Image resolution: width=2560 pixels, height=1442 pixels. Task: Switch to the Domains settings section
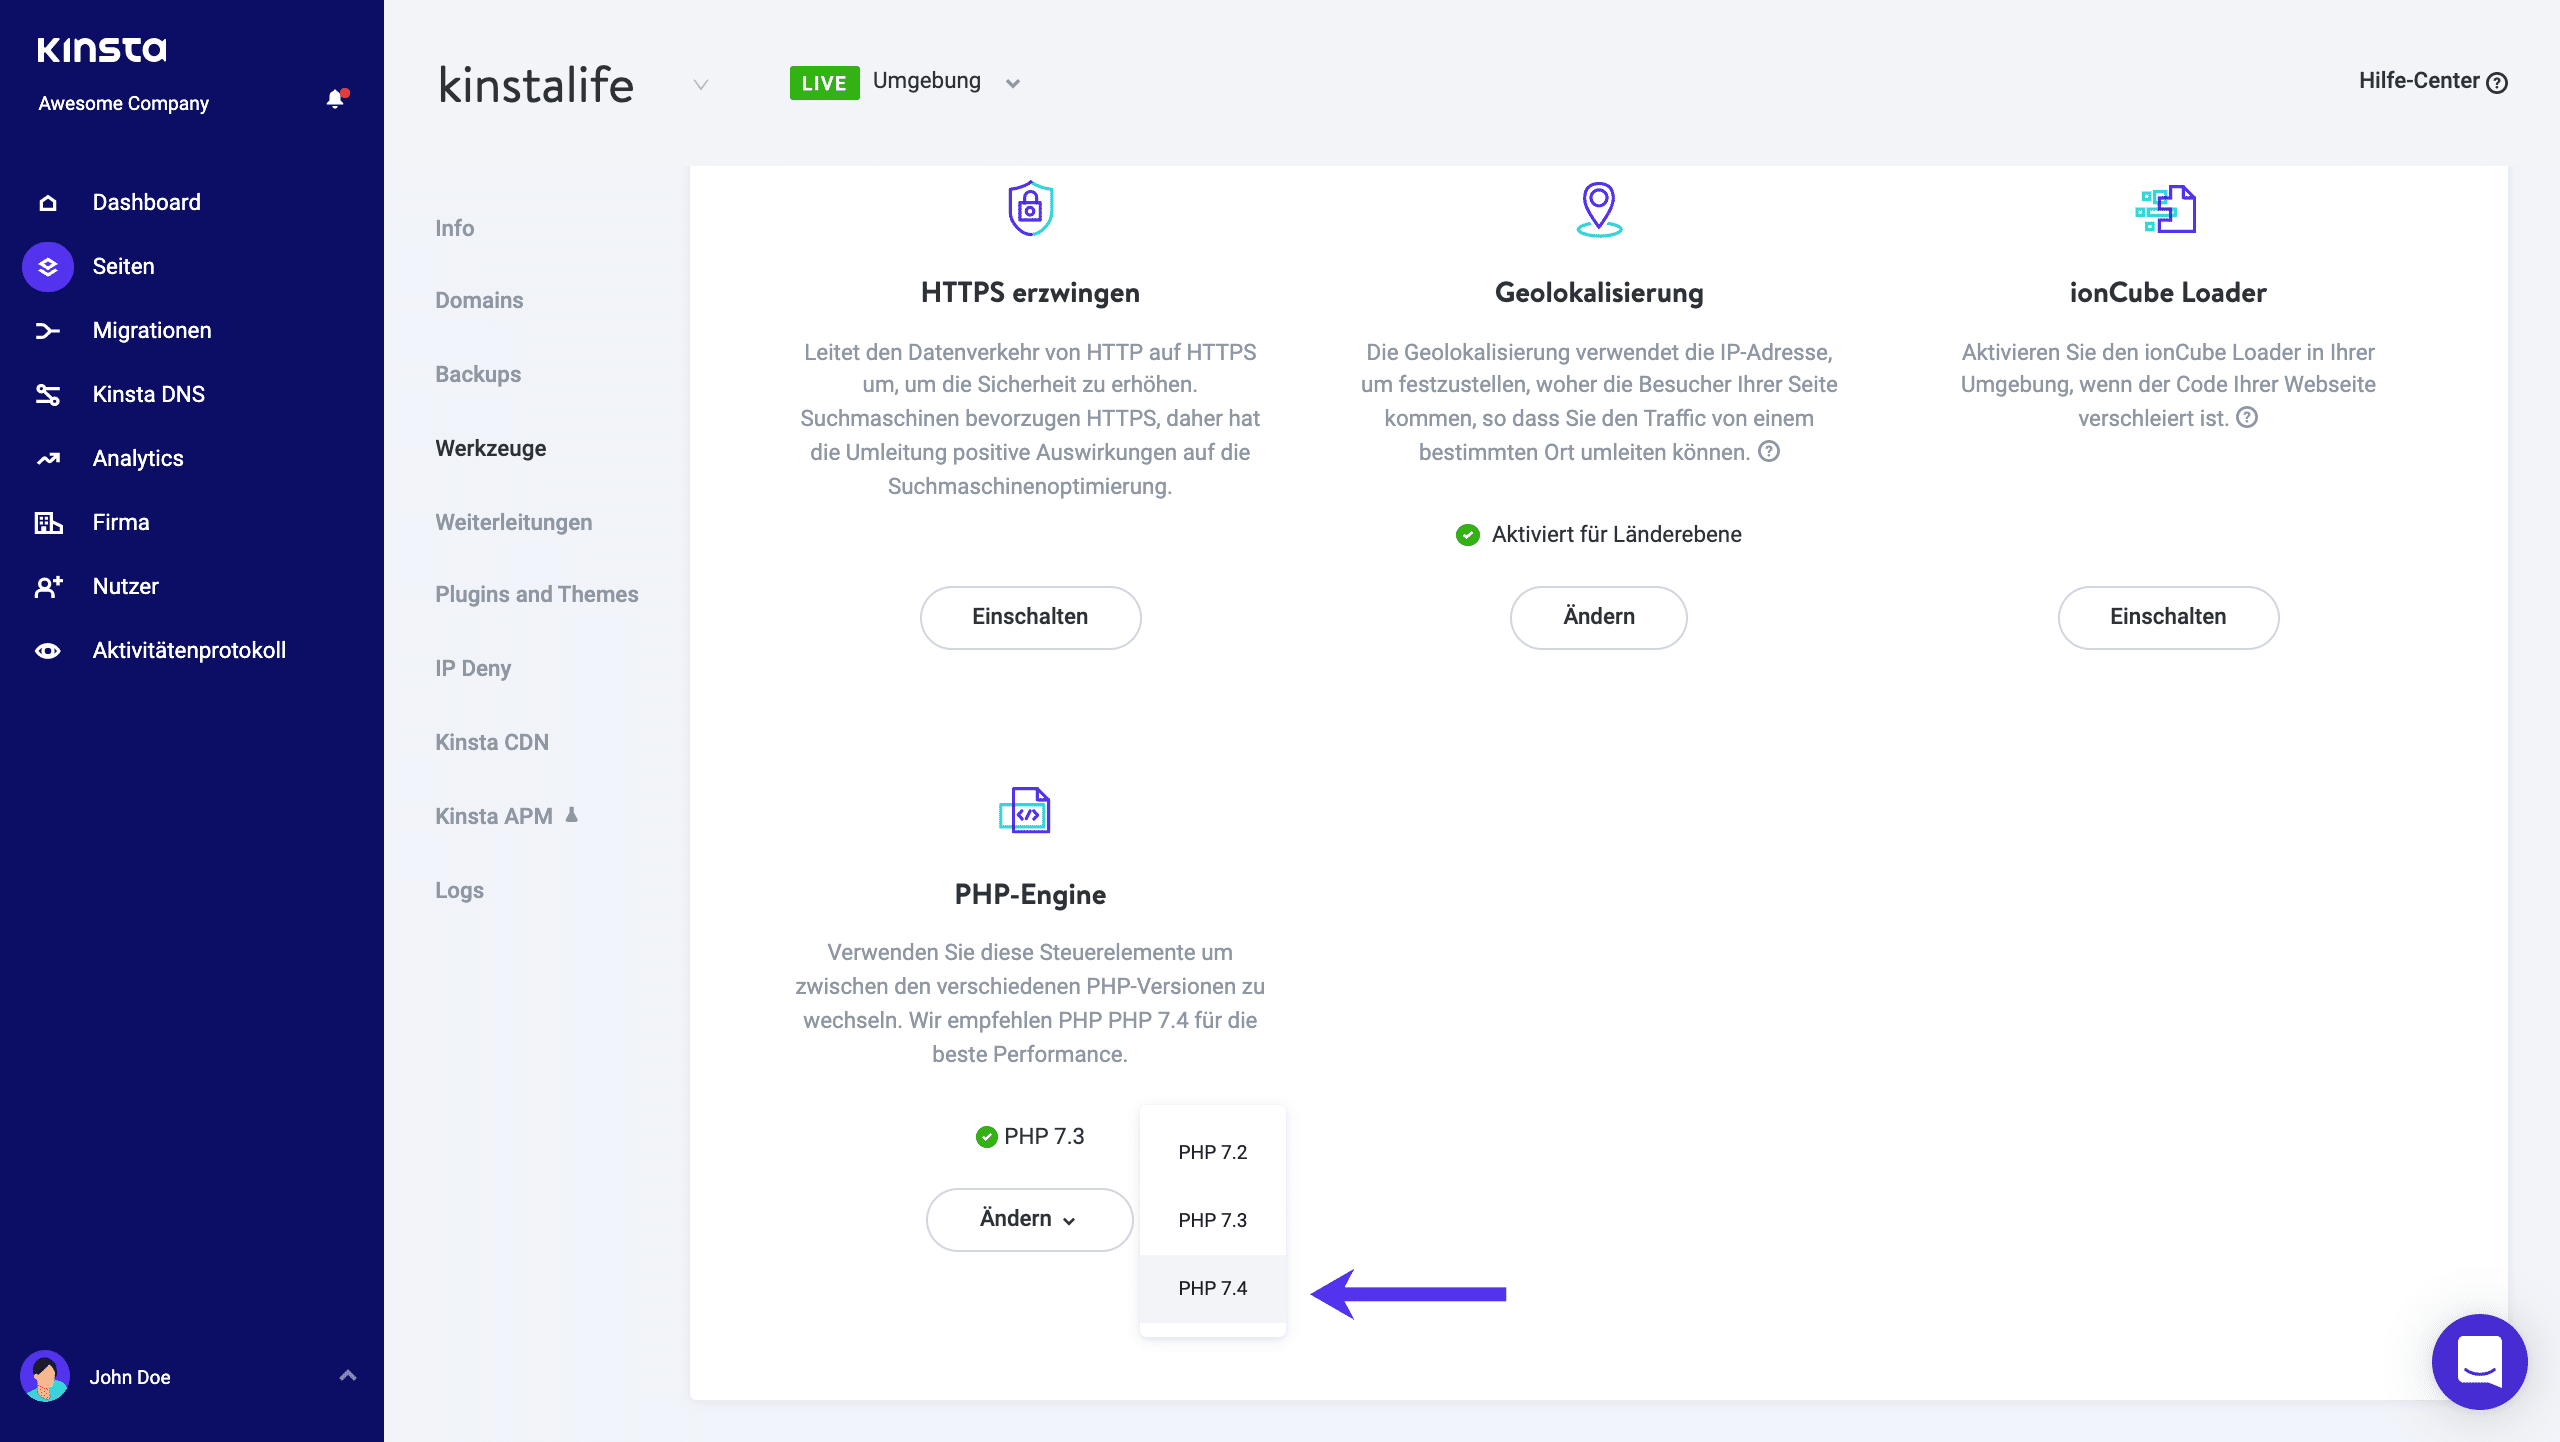(480, 299)
